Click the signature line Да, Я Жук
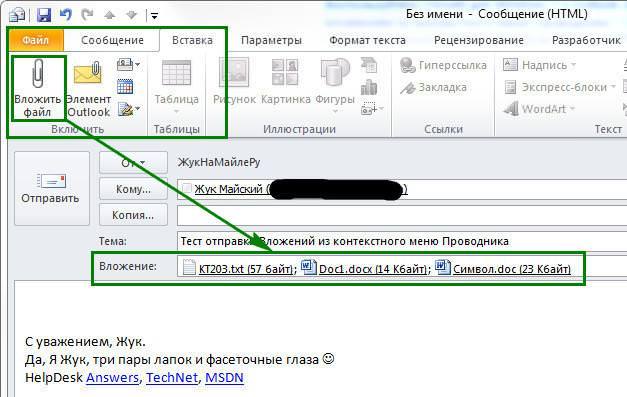Viewport: 627px width, 397px height. click(x=180, y=360)
